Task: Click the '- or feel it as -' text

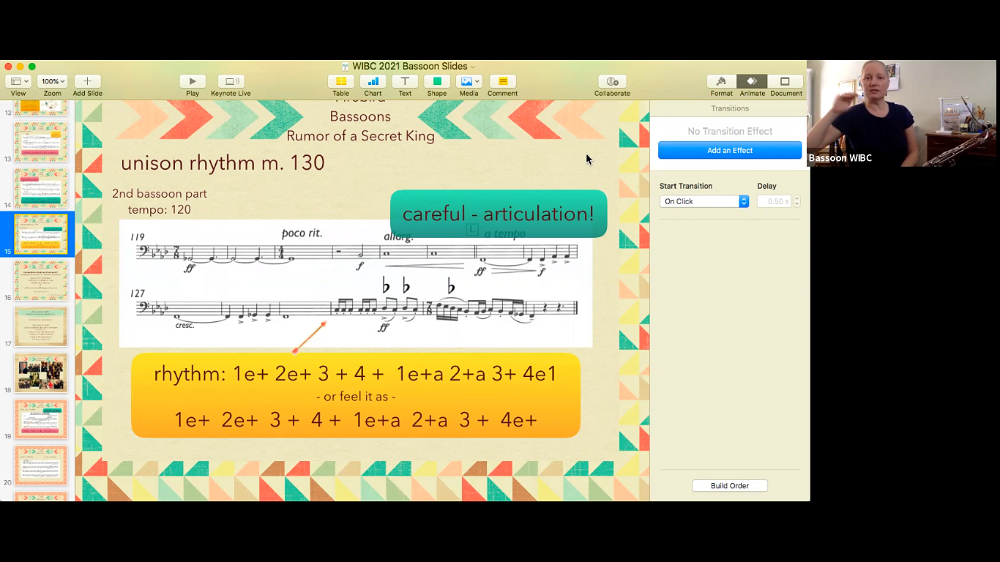Action: 355,396
